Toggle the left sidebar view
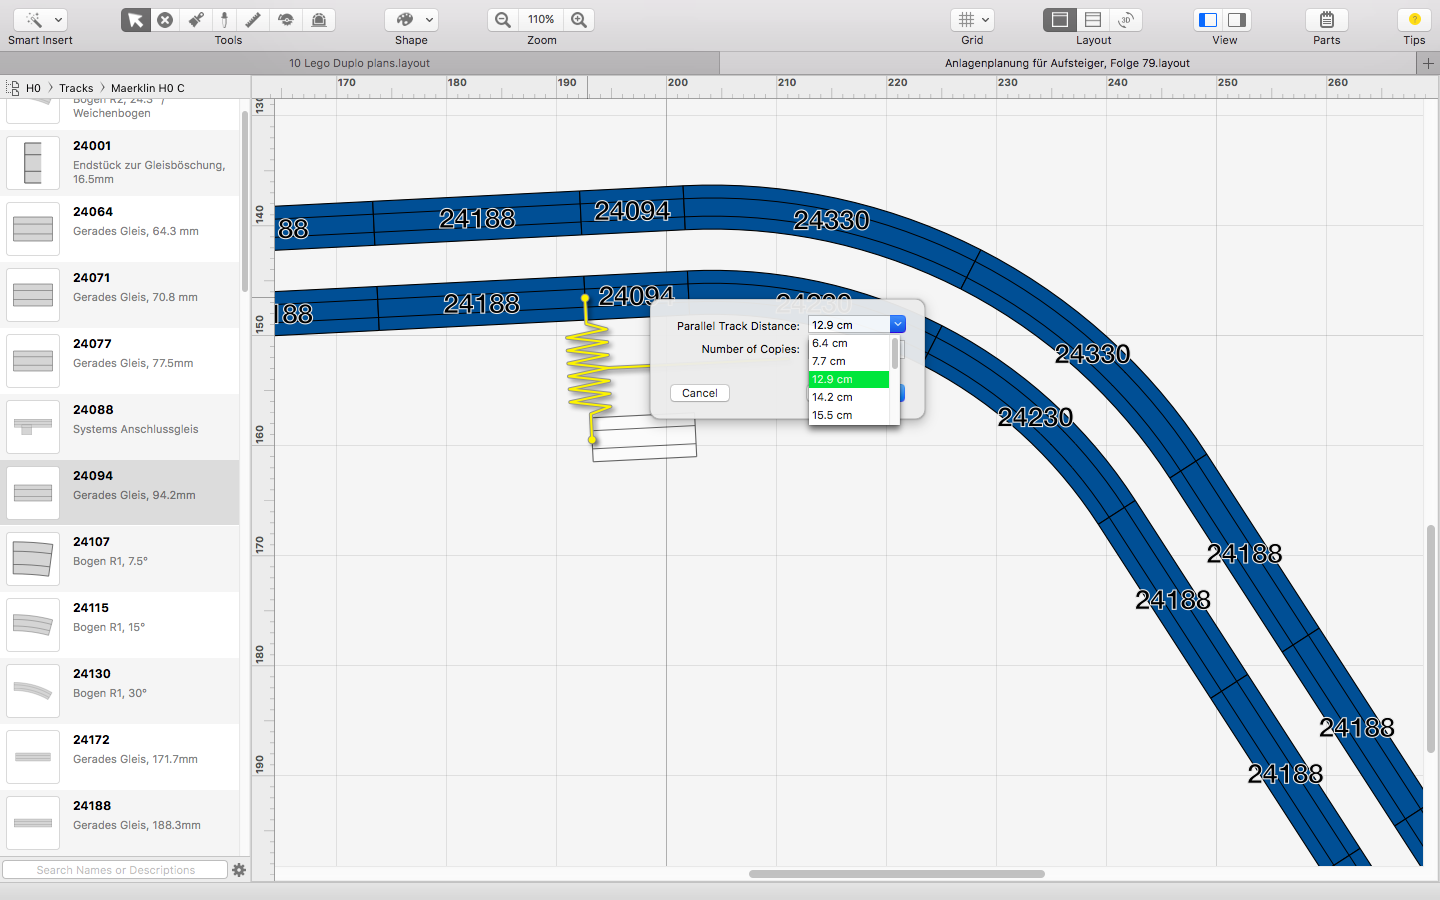The width and height of the screenshot is (1440, 900). click(x=1208, y=20)
